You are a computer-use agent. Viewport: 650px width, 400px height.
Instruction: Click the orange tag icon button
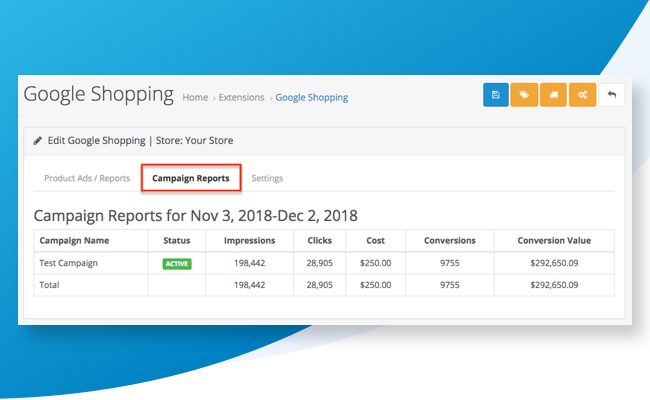click(x=524, y=95)
